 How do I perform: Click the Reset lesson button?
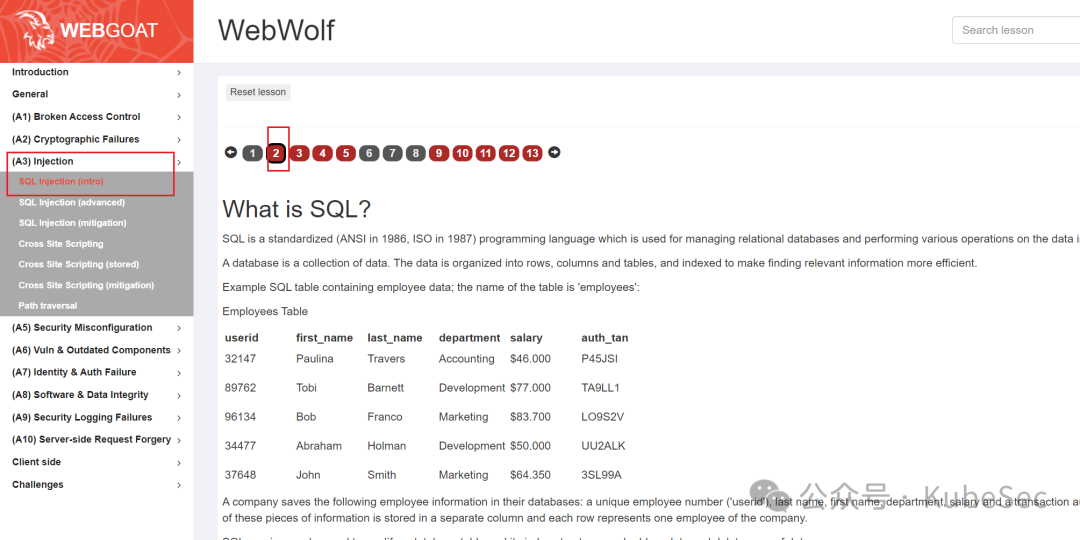coord(258,92)
